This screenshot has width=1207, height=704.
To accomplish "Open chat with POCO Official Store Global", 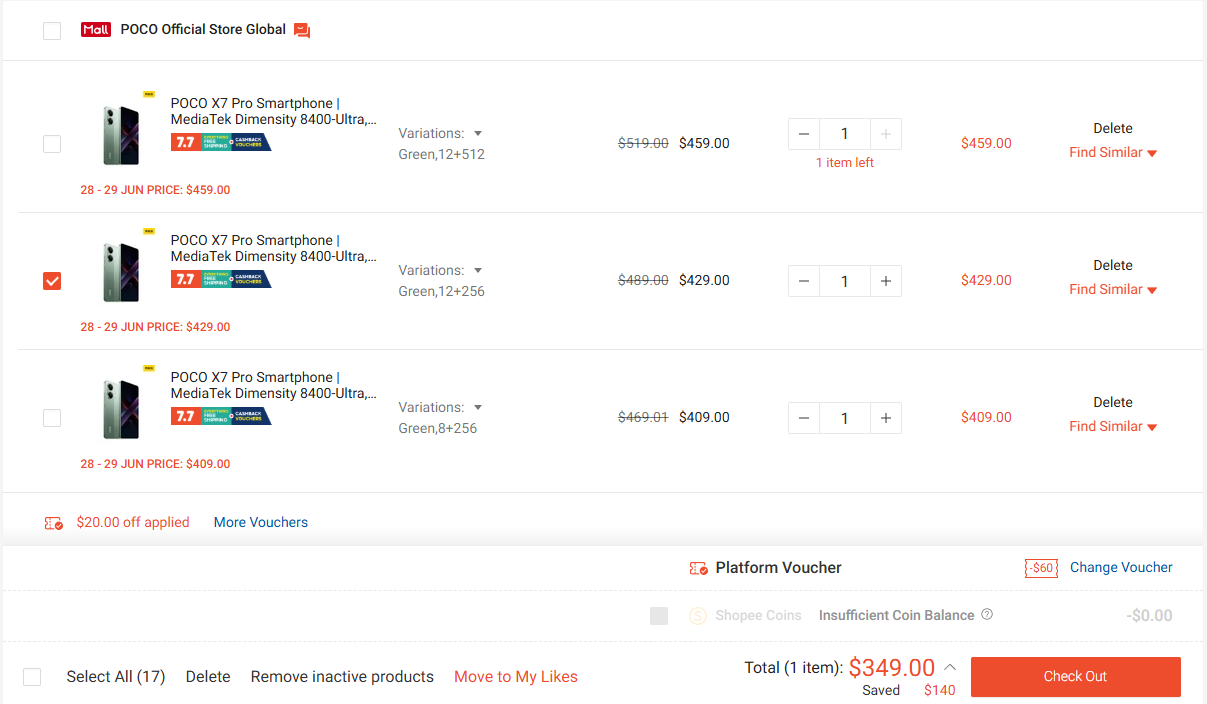I will [x=302, y=30].
